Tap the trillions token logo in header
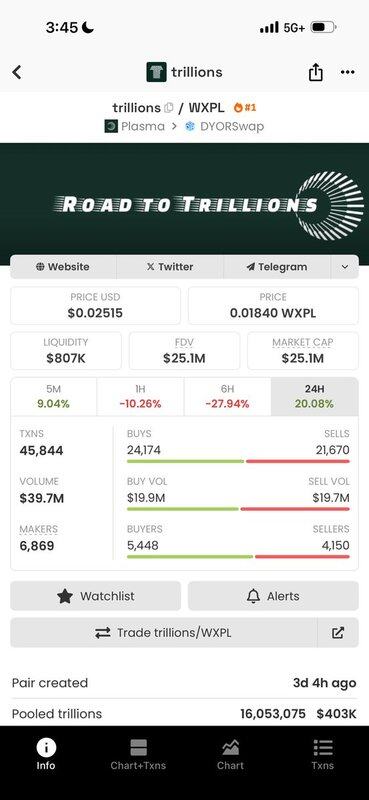369x800 pixels. pyautogui.click(x=157, y=72)
